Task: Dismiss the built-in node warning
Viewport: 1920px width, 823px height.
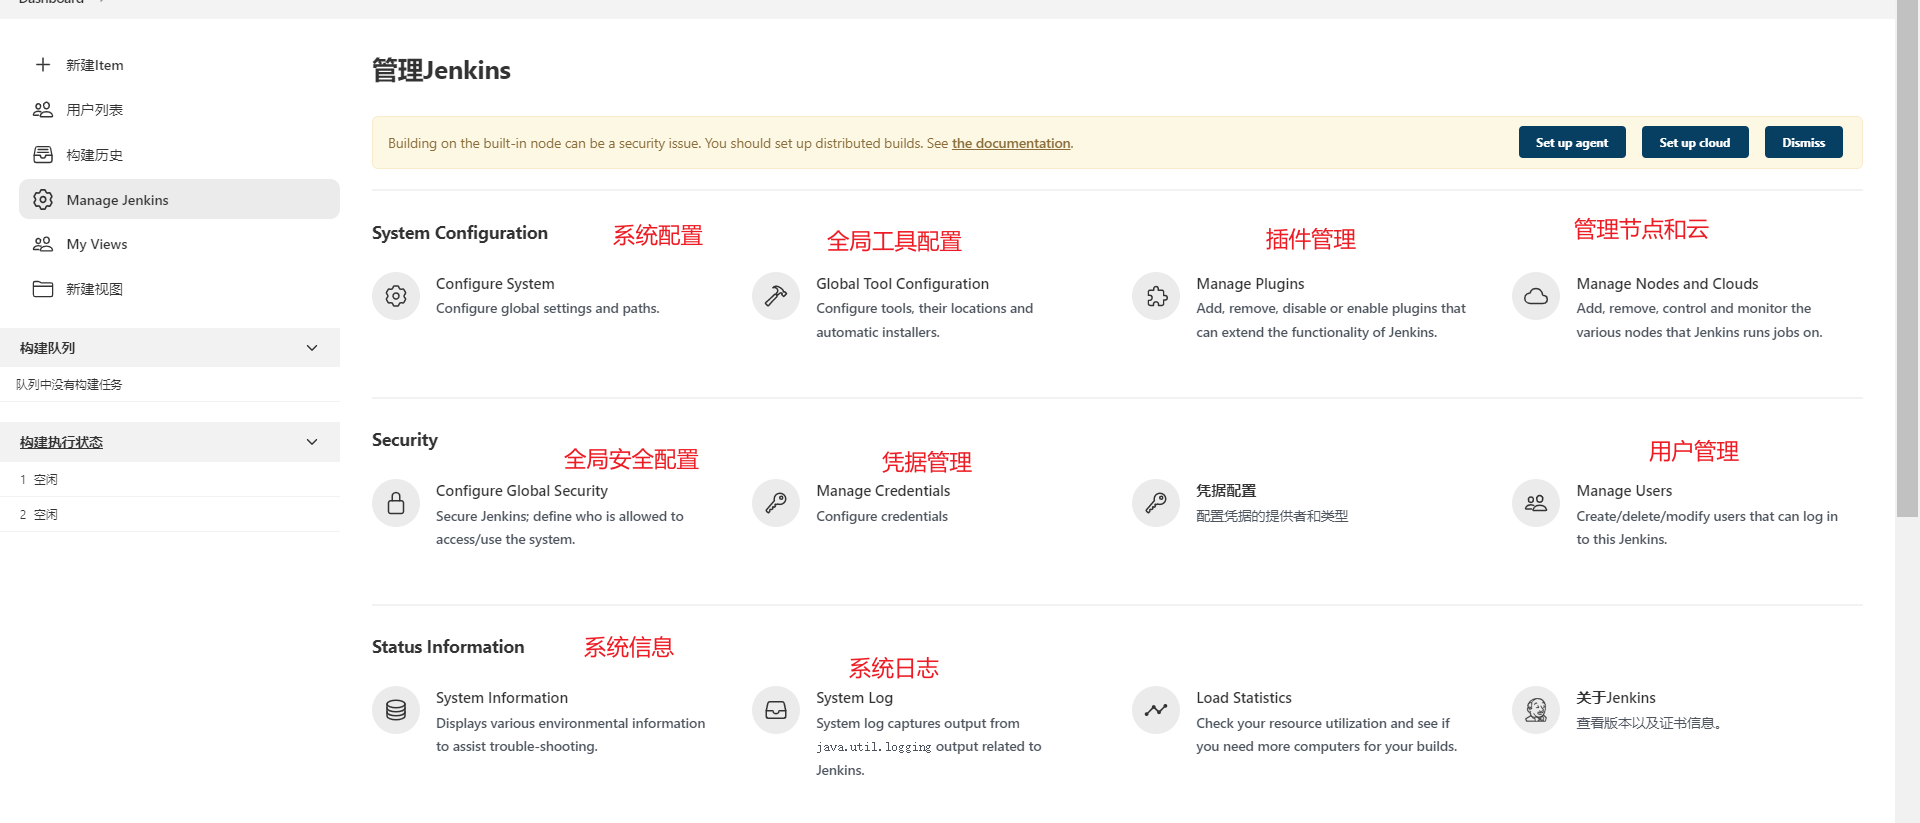Action: coord(1804,142)
